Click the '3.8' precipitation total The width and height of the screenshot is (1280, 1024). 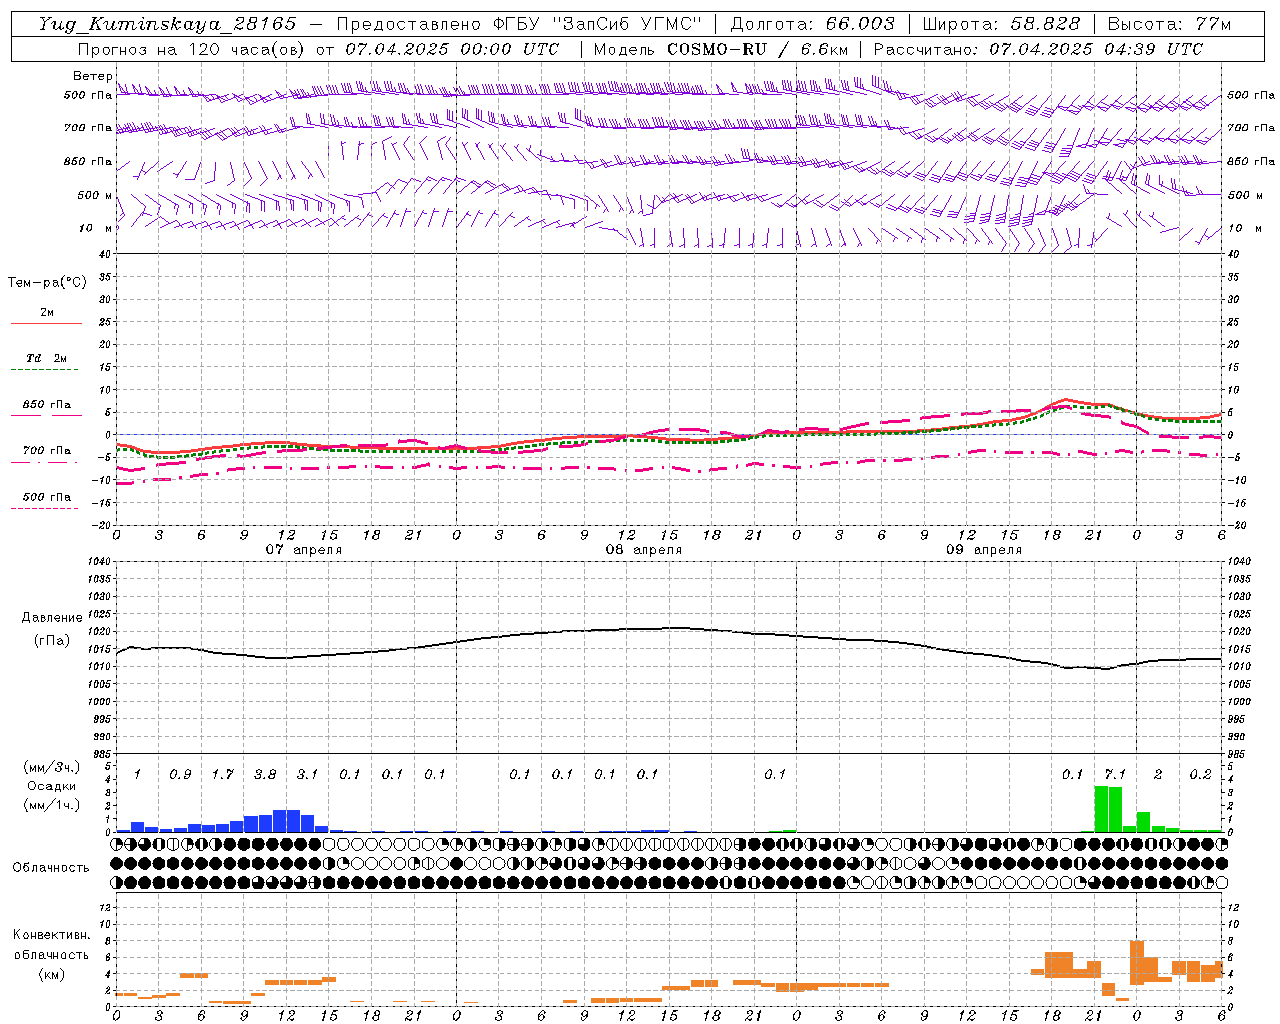[x=265, y=774]
